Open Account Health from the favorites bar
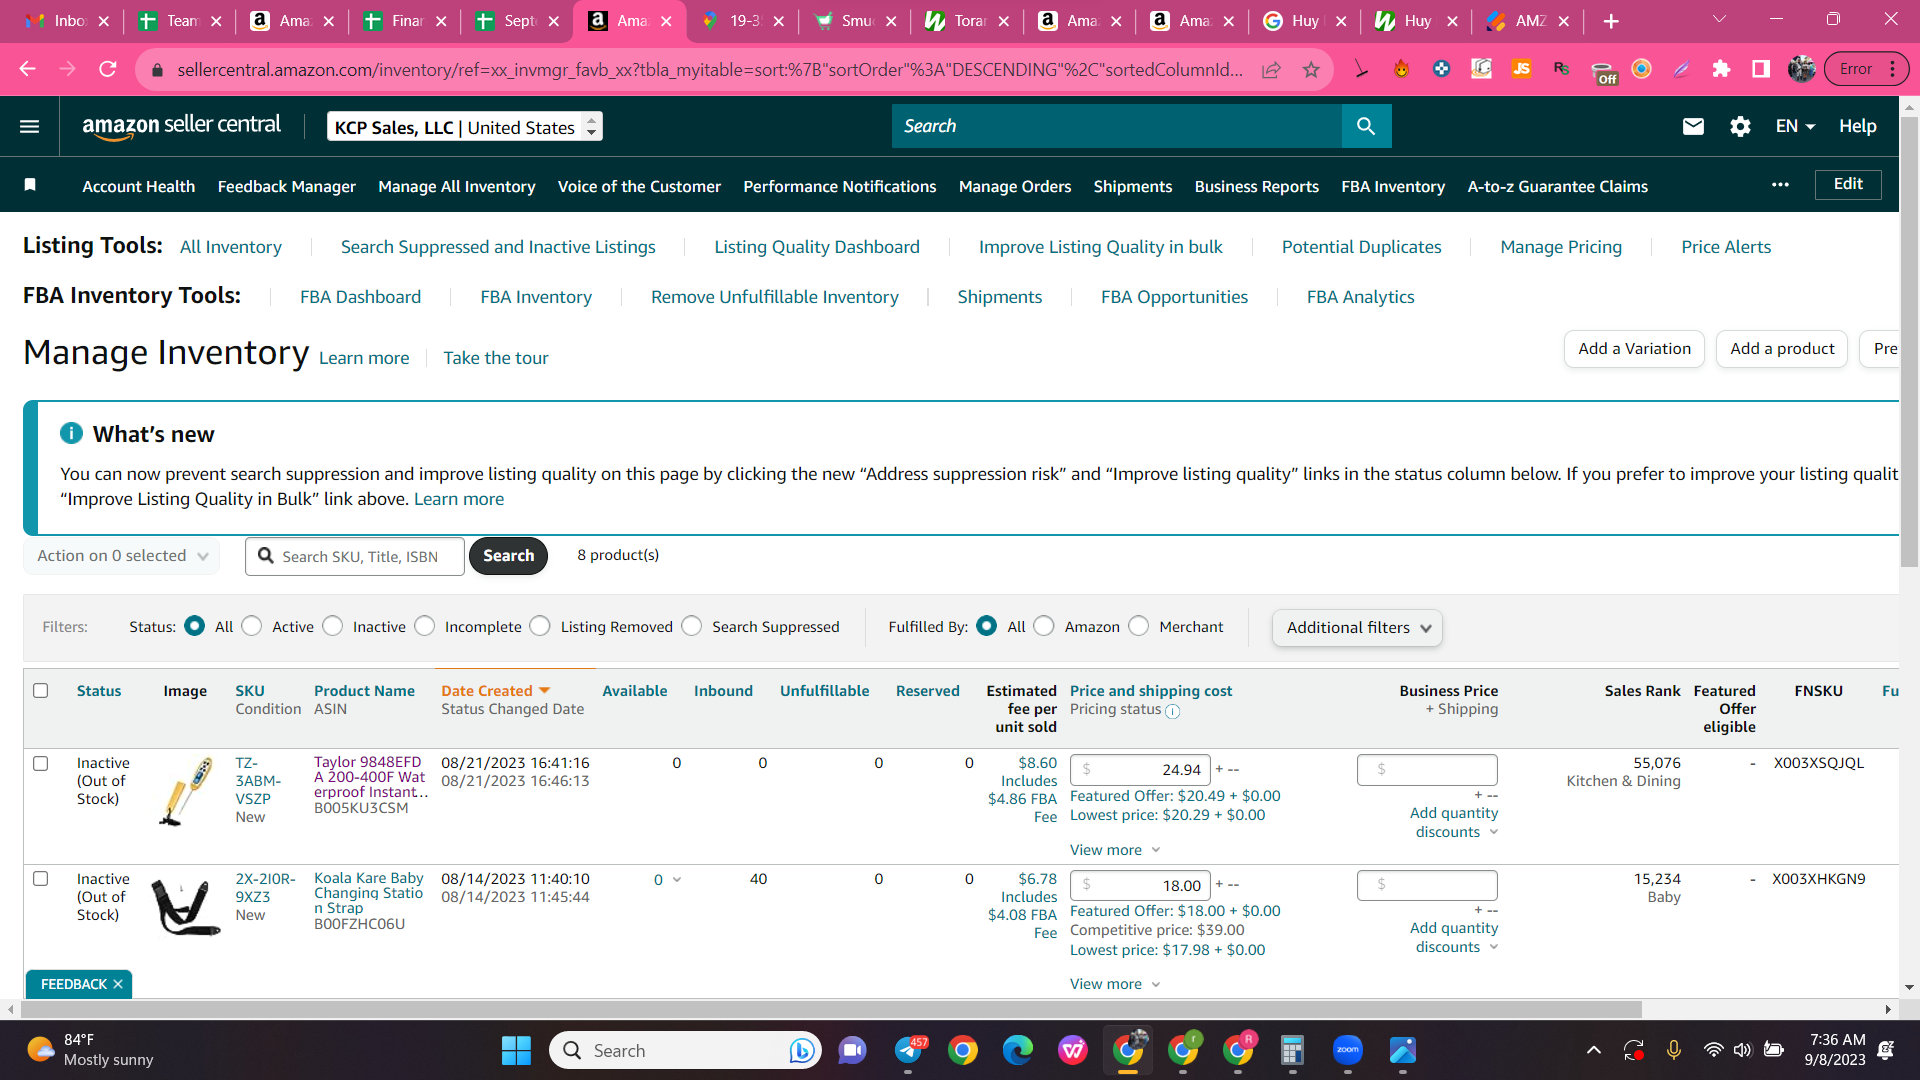 point(139,187)
